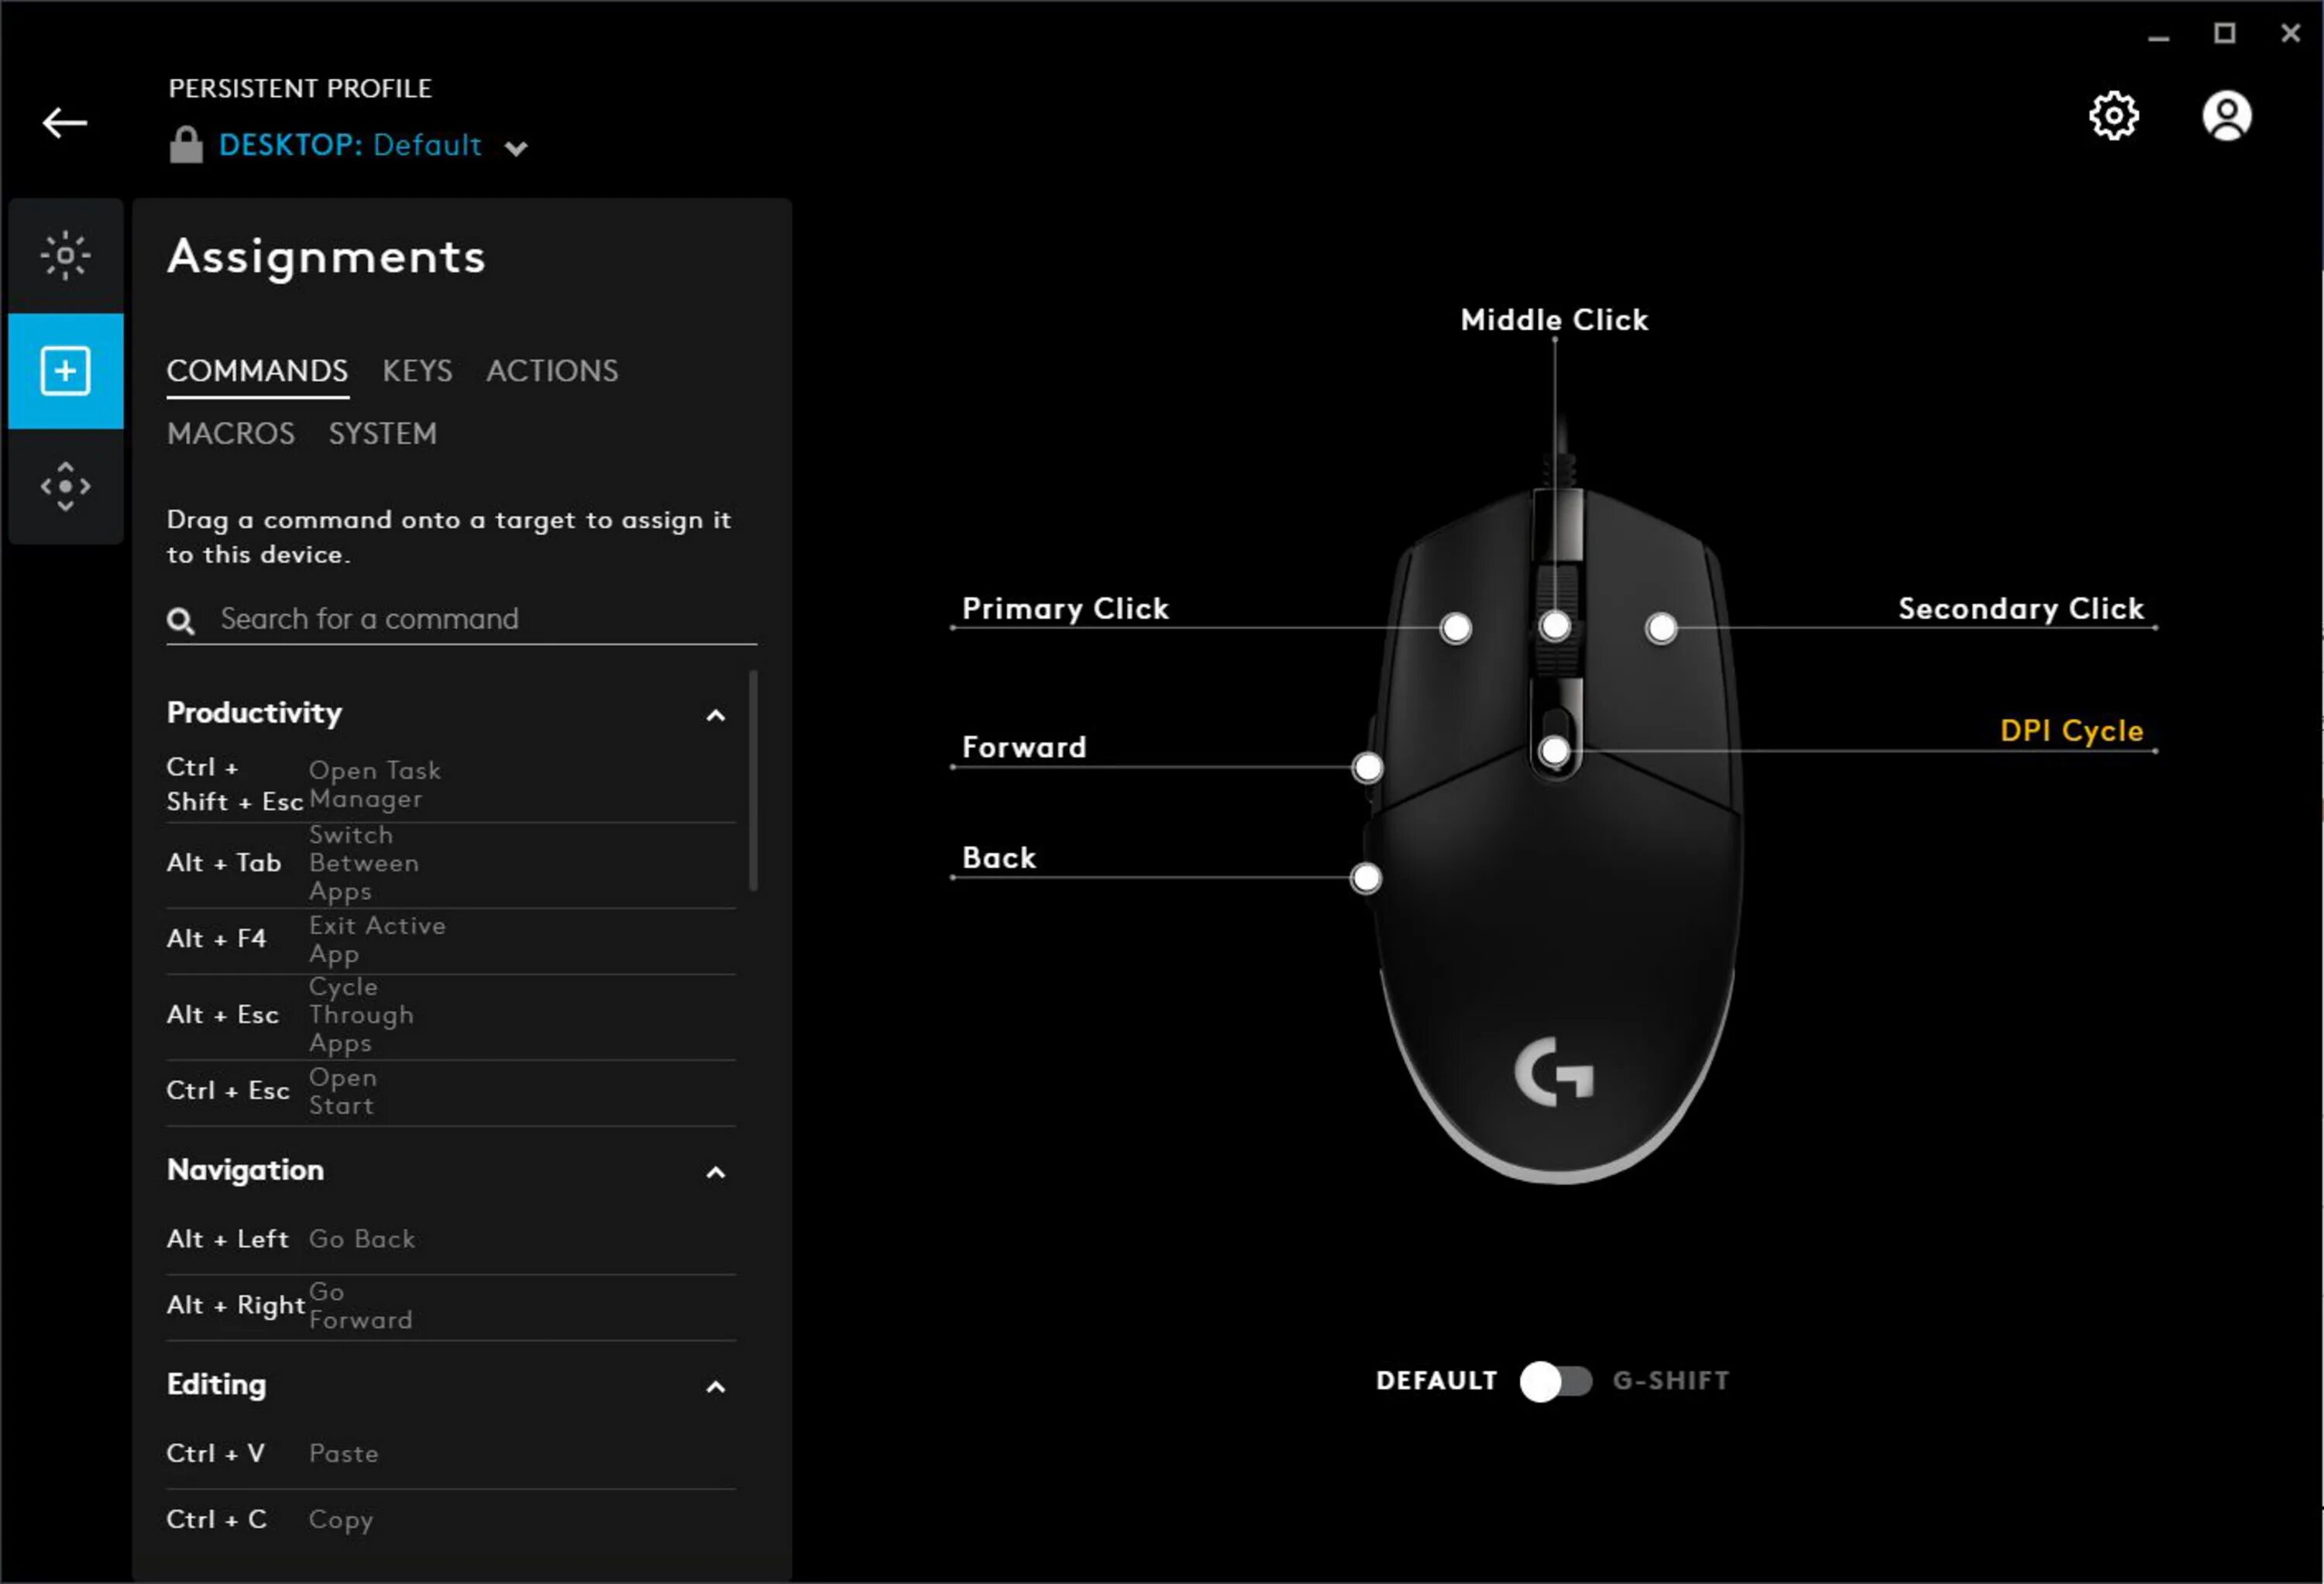Click the commands list scrollbar

coord(753,780)
